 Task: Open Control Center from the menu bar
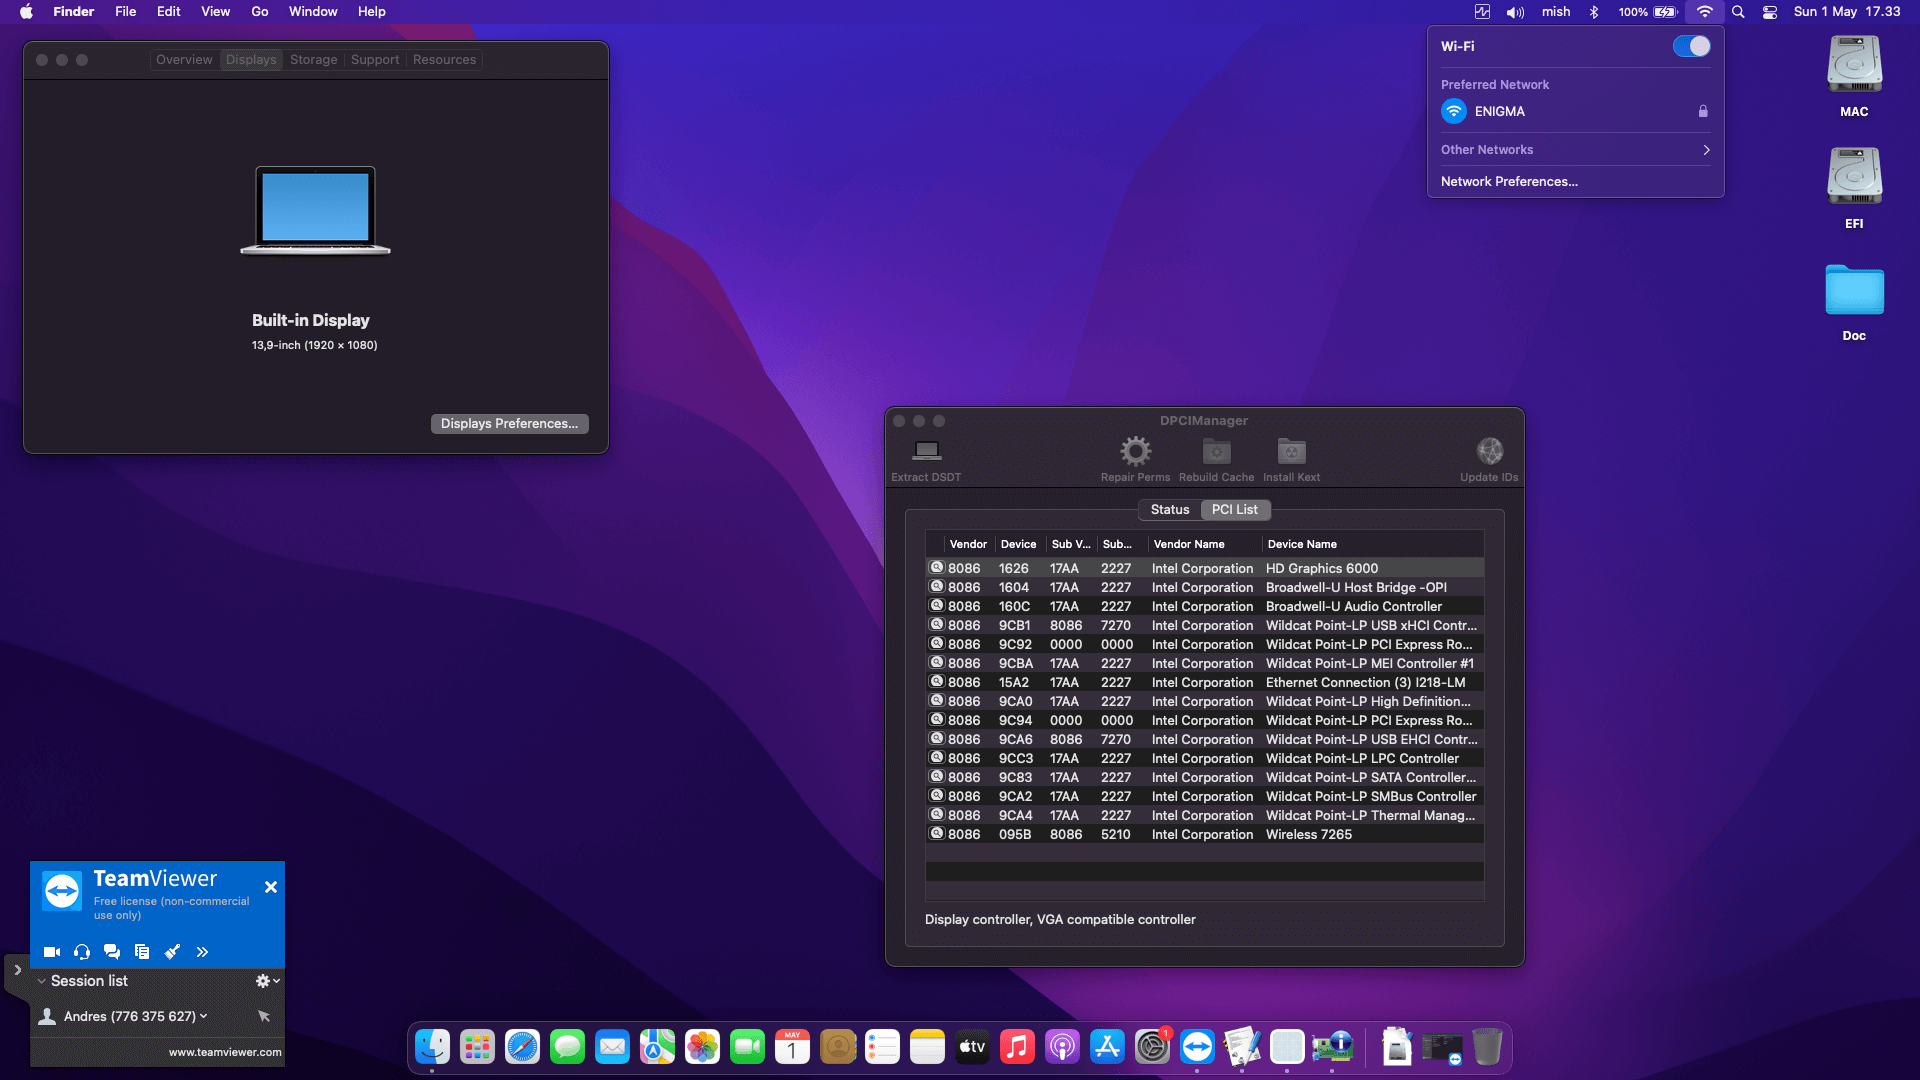click(x=1770, y=12)
